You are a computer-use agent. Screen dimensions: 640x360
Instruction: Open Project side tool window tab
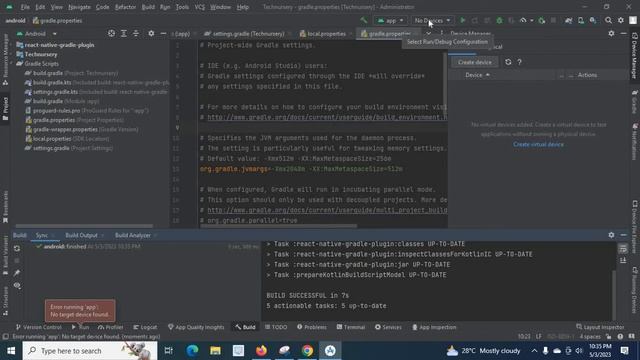tap(5, 109)
